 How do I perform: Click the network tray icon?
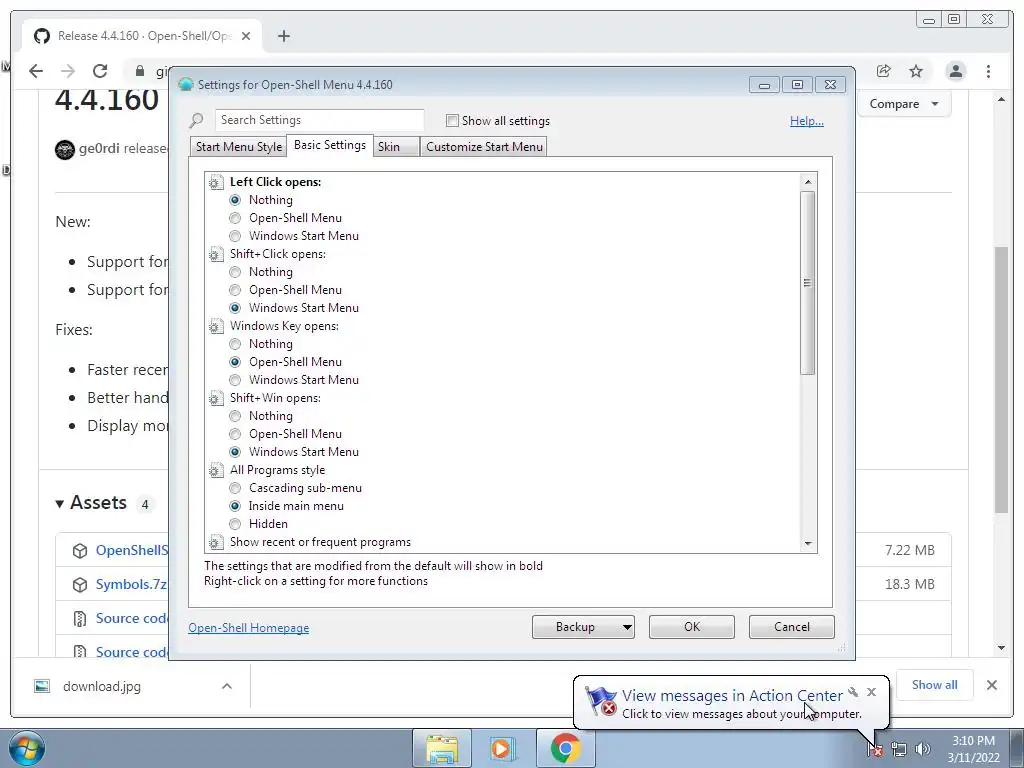point(899,749)
